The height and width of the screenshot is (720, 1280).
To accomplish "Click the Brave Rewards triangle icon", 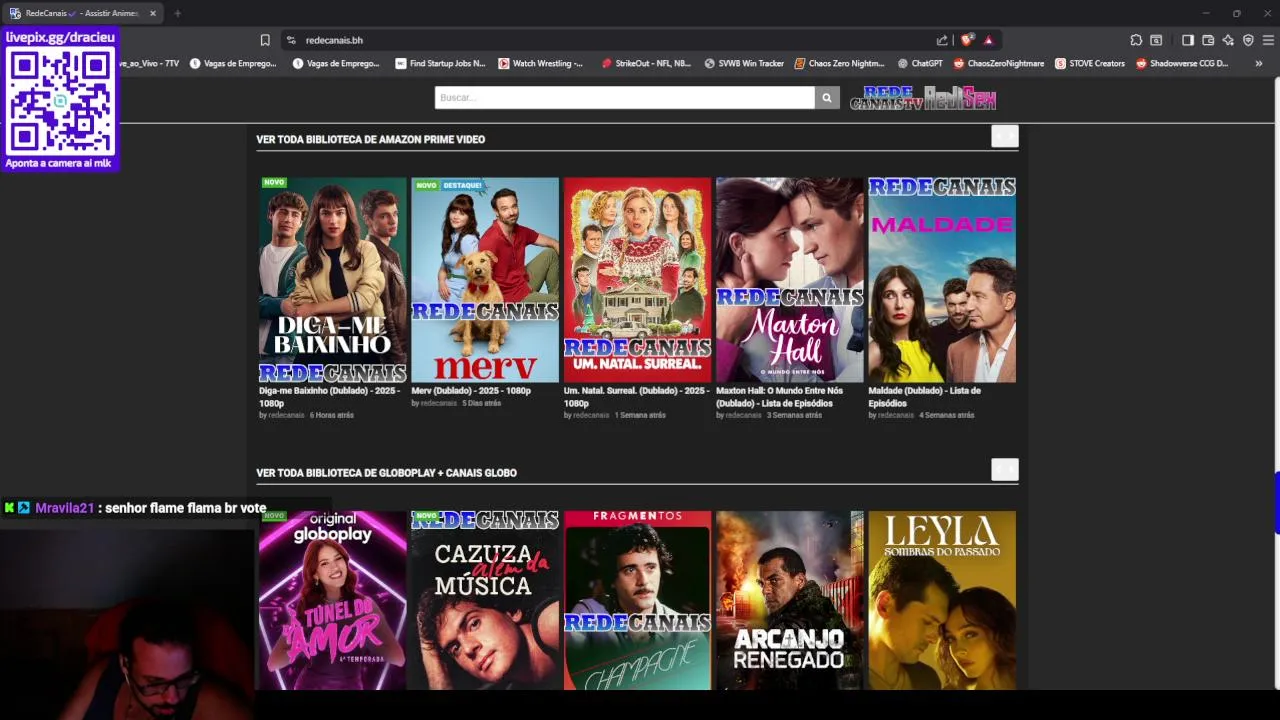I will (988, 40).
